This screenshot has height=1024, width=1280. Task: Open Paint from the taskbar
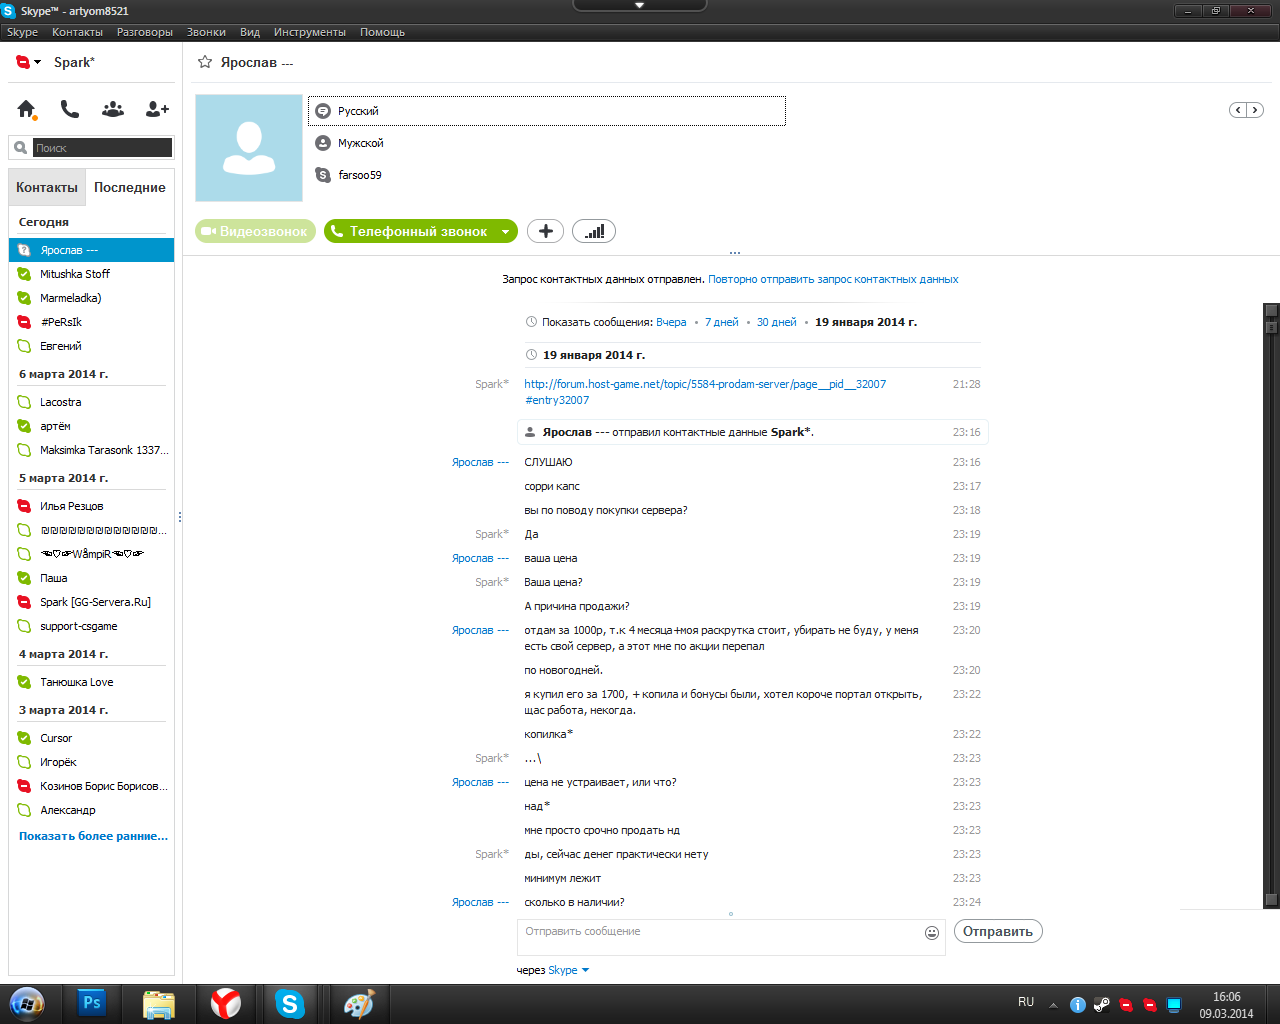coord(359,1003)
